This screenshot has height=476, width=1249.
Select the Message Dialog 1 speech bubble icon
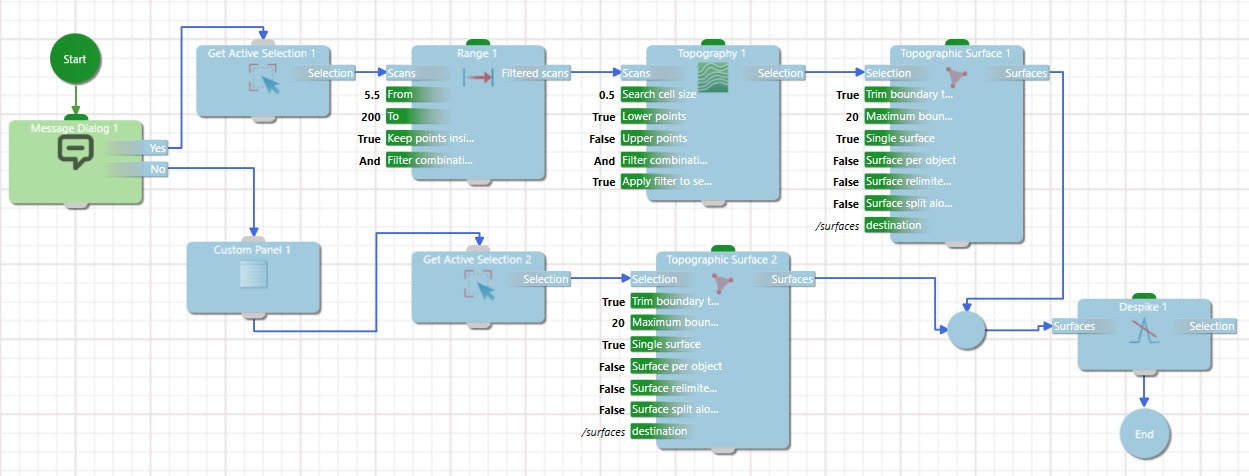click(x=76, y=153)
